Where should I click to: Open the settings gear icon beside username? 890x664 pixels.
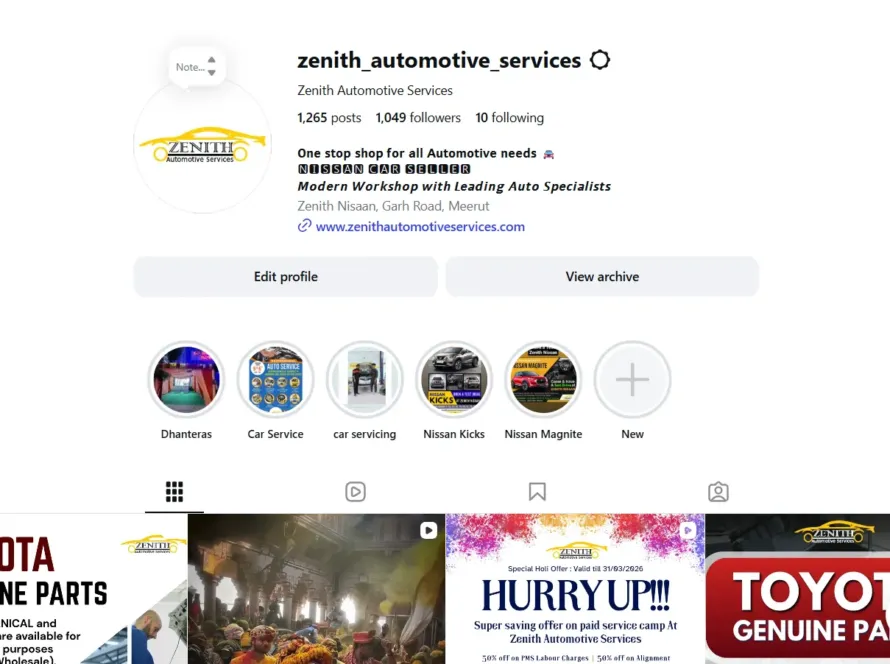tap(599, 60)
